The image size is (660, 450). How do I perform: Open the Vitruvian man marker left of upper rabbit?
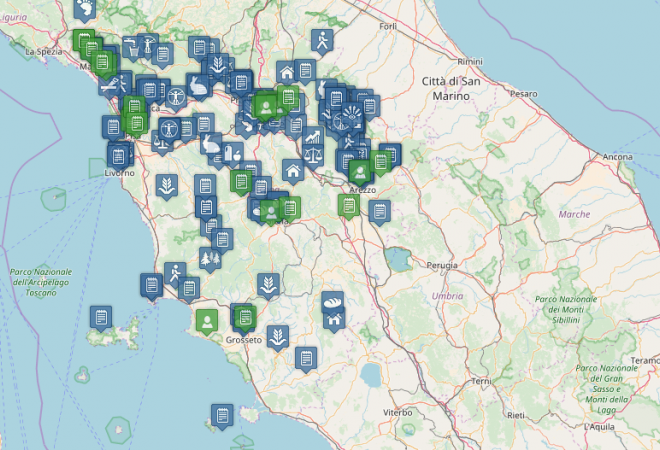point(176,99)
